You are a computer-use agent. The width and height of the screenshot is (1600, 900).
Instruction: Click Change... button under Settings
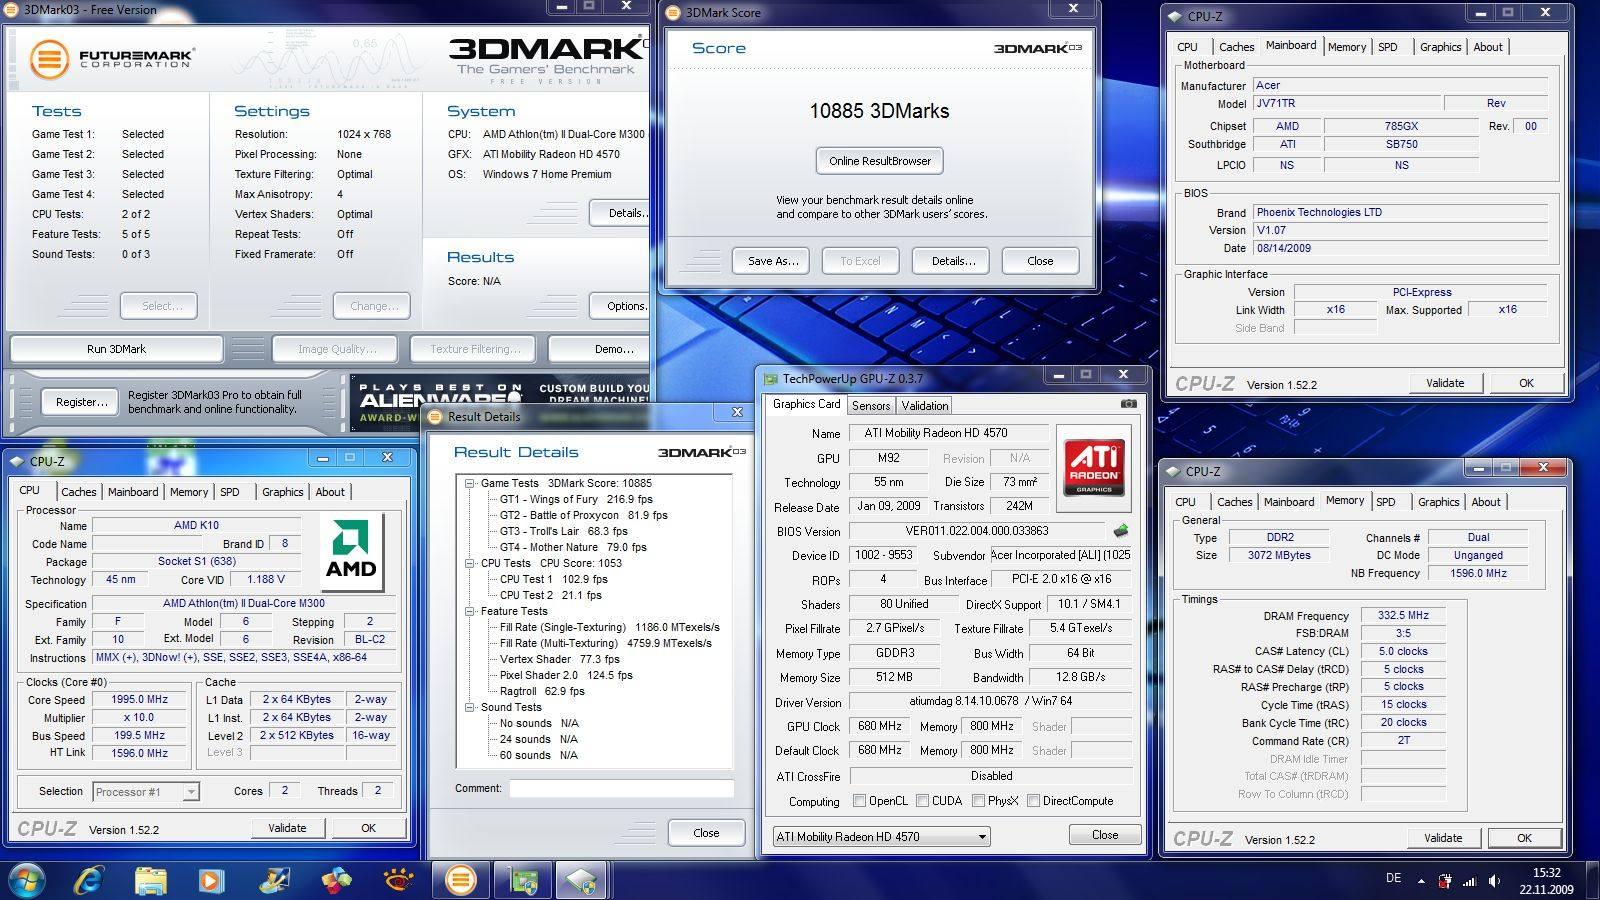[x=372, y=306]
